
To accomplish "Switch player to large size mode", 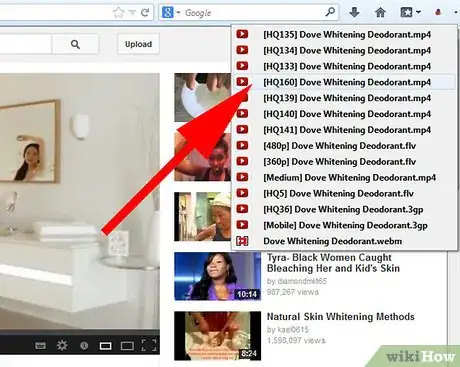I will coord(127,346).
